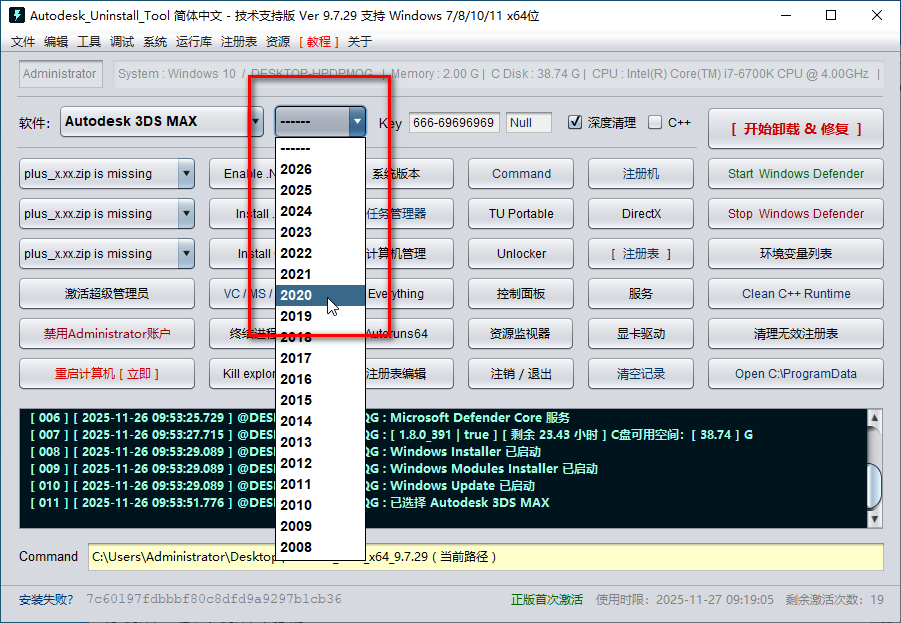Open the 调试 menu
The width and height of the screenshot is (901, 623).
coord(122,41)
